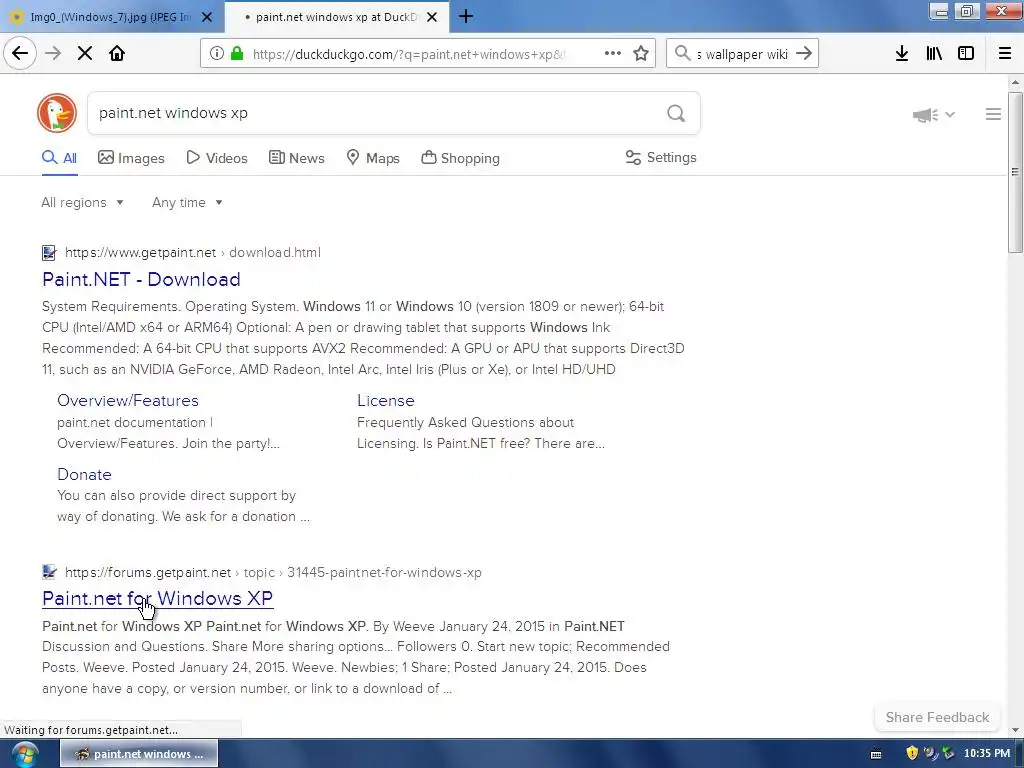Screen dimensions: 1024x768
Task: Show site information via the info icon
Action: click(217, 54)
